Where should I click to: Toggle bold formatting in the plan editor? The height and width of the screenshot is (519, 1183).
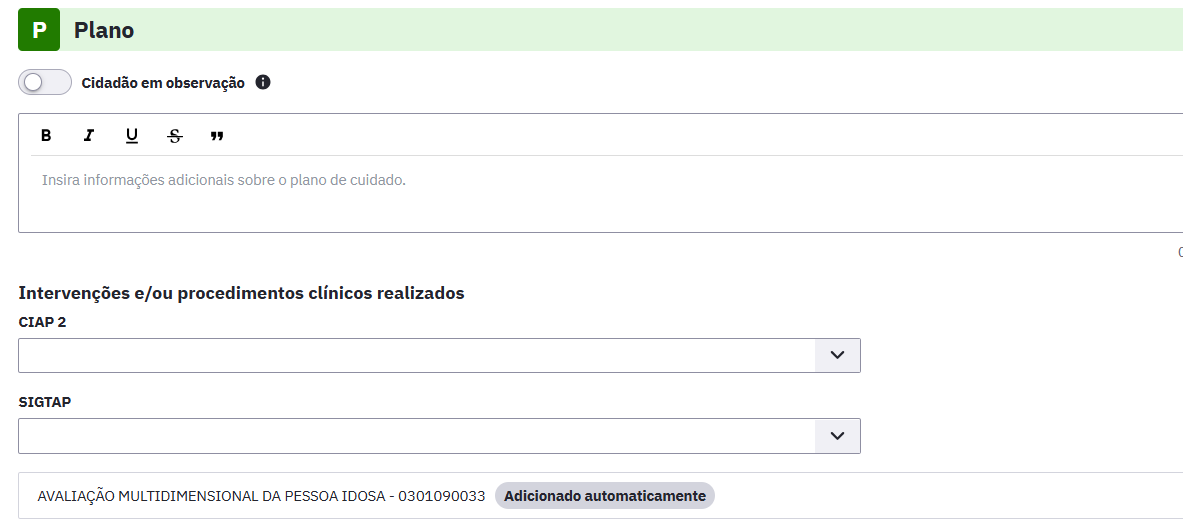46,136
